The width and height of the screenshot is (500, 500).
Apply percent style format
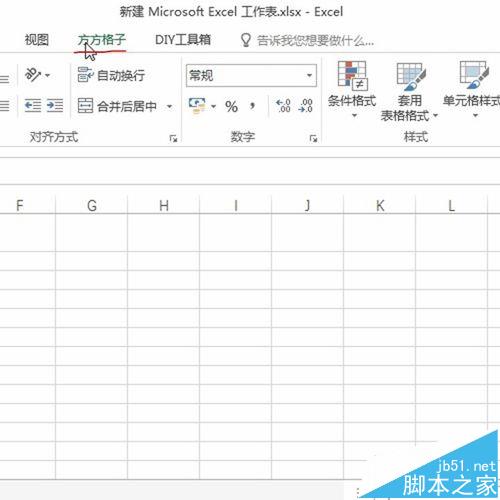pyautogui.click(x=231, y=107)
